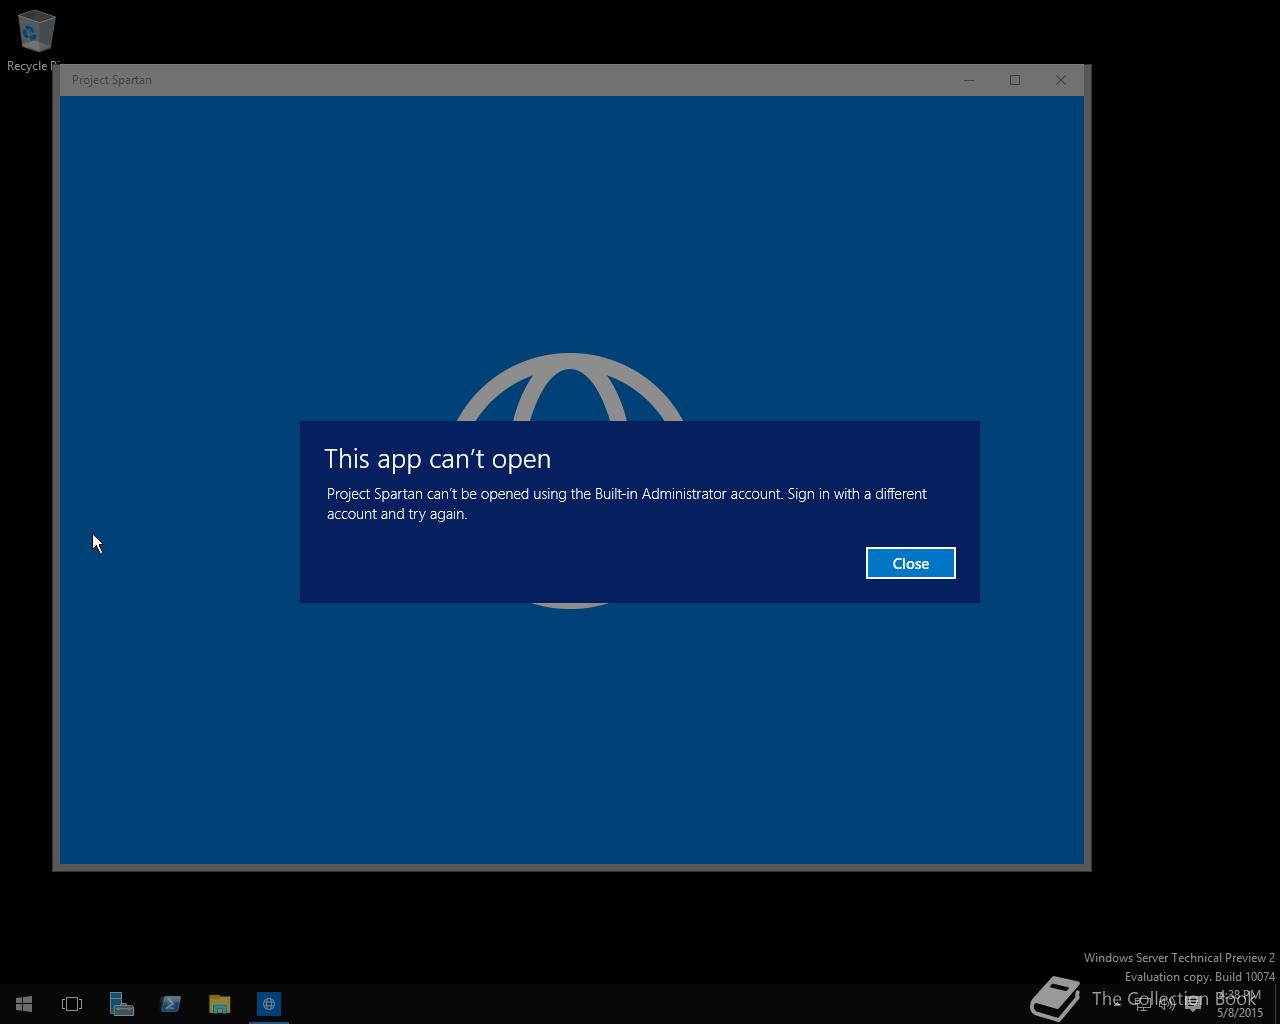Launch Server Manager from the taskbar
Viewport: 1280px width, 1024px height.
[122, 1004]
